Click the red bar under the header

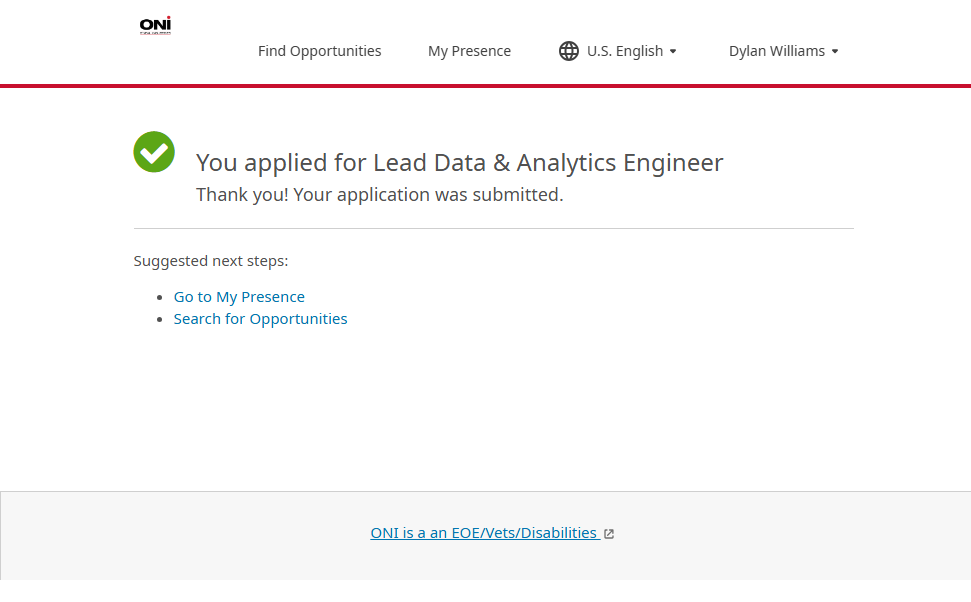point(485,86)
